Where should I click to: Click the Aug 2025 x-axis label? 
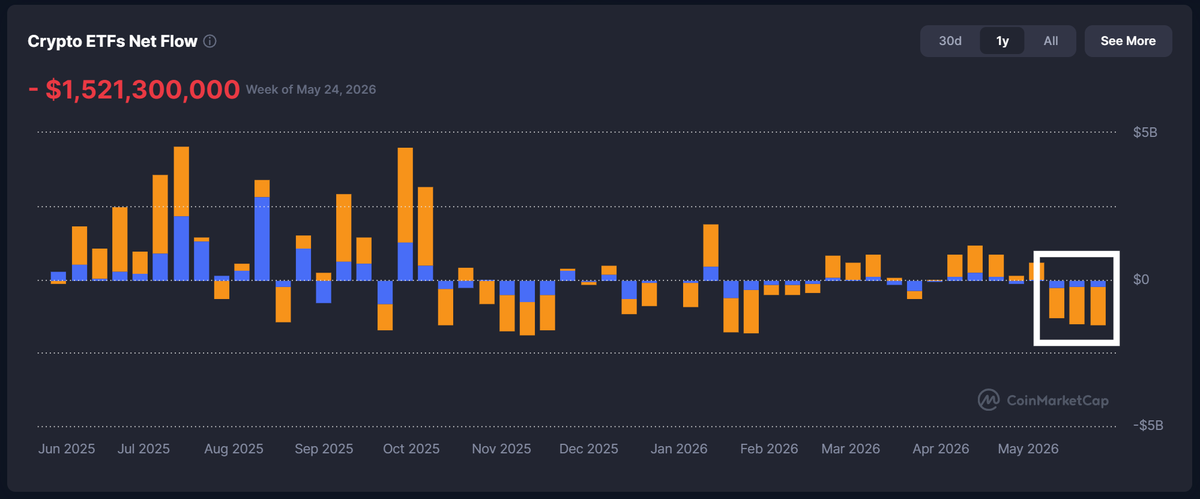[x=235, y=449]
